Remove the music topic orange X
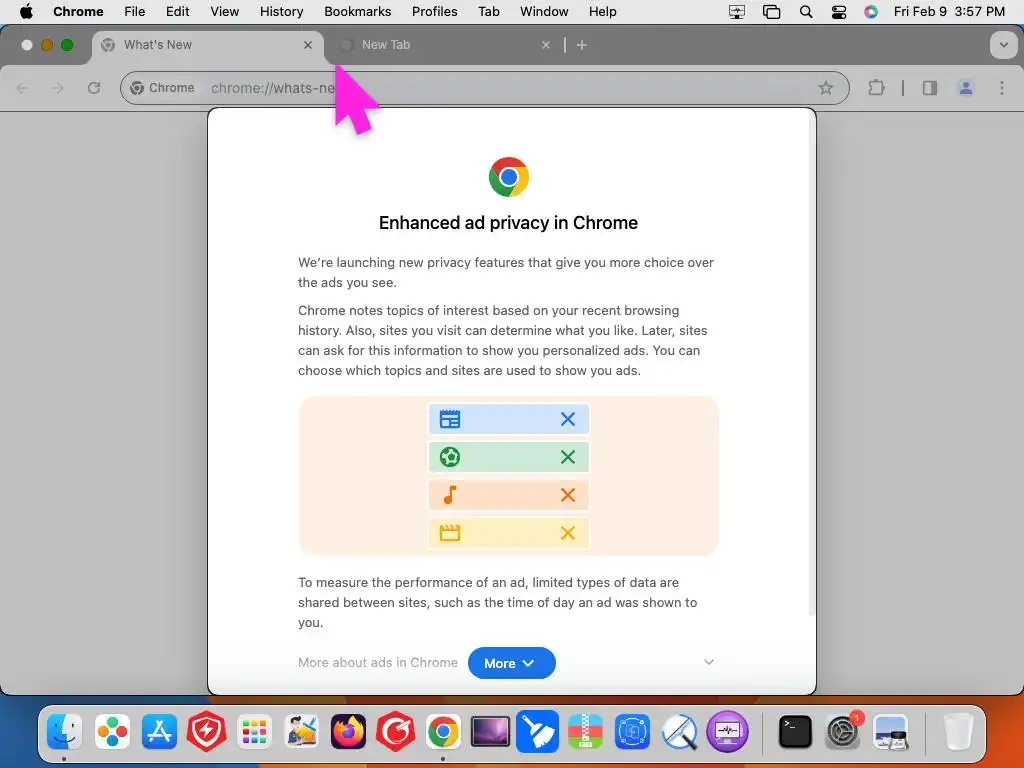The height and width of the screenshot is (768, 1024). click(568, 495)
